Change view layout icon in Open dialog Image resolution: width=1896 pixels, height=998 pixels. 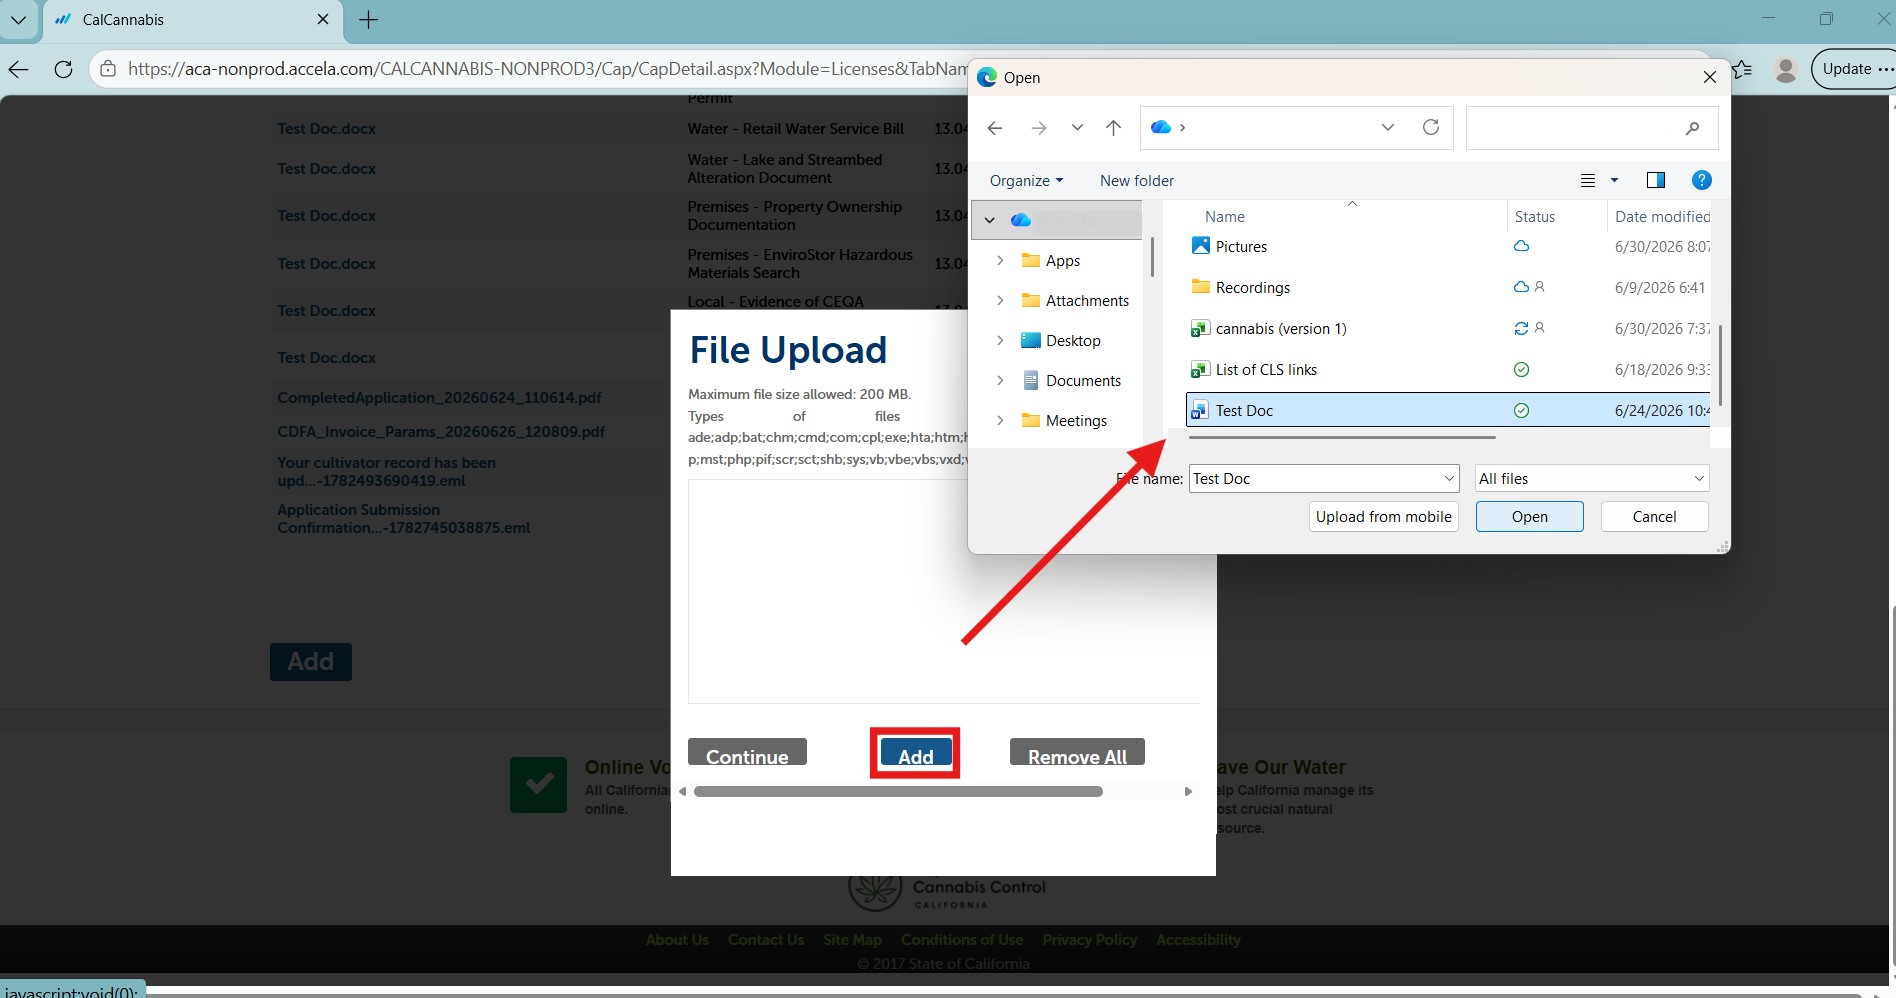point(1588,181)
